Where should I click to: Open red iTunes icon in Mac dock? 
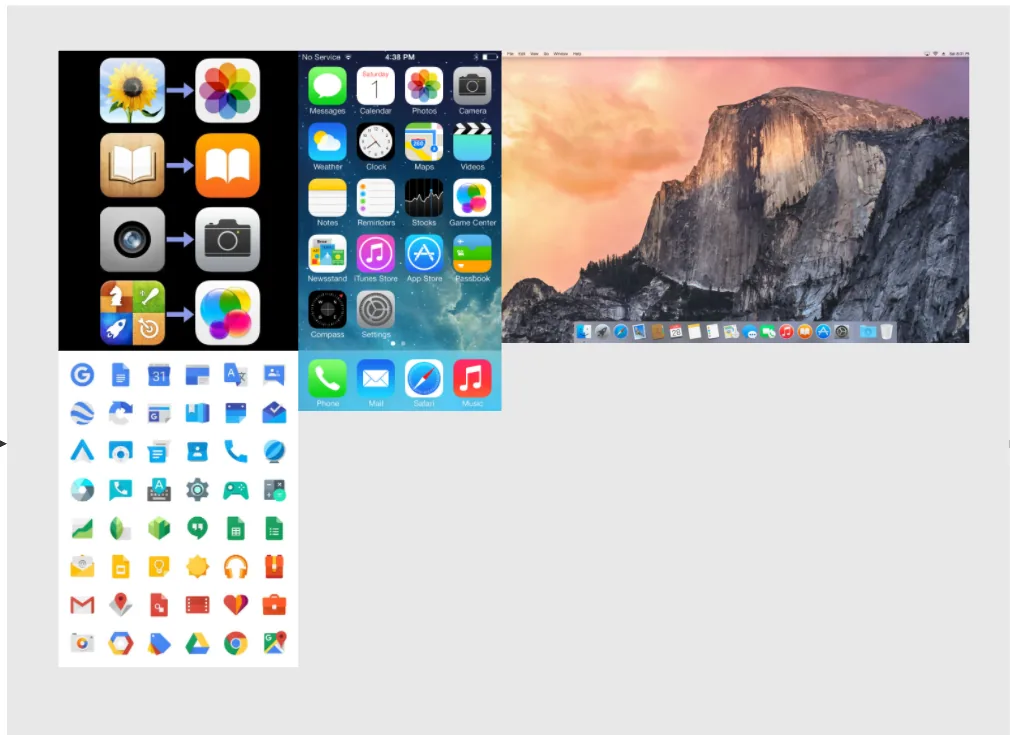click(786, 331)
